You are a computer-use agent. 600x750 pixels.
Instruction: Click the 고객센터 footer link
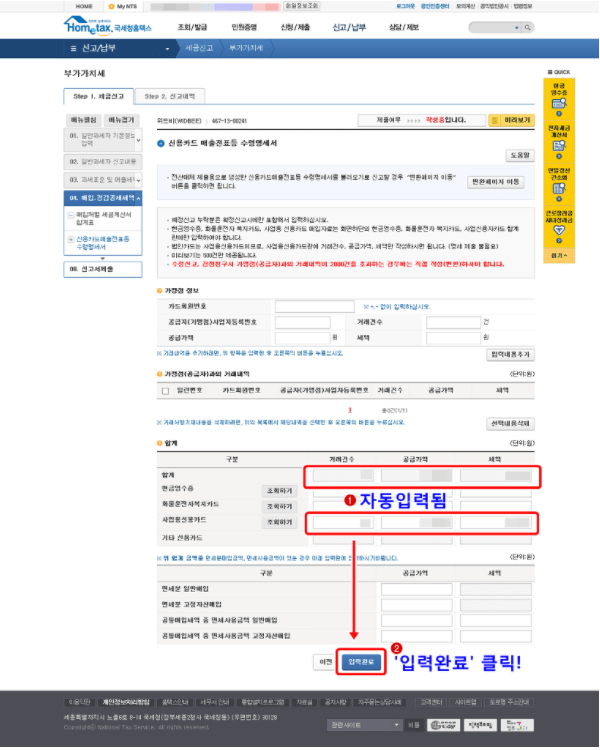pos(431,702)
